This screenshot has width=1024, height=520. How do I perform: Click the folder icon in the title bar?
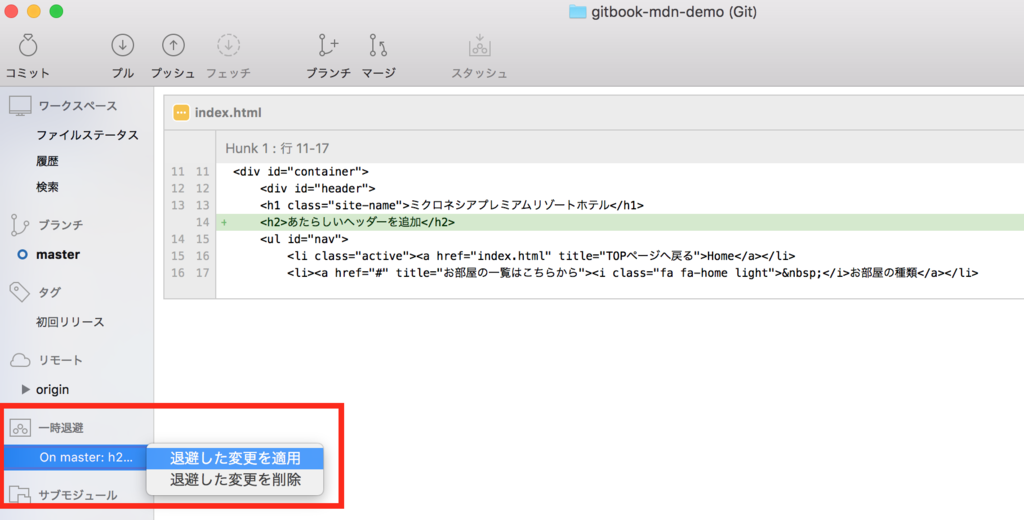[577, 12]
